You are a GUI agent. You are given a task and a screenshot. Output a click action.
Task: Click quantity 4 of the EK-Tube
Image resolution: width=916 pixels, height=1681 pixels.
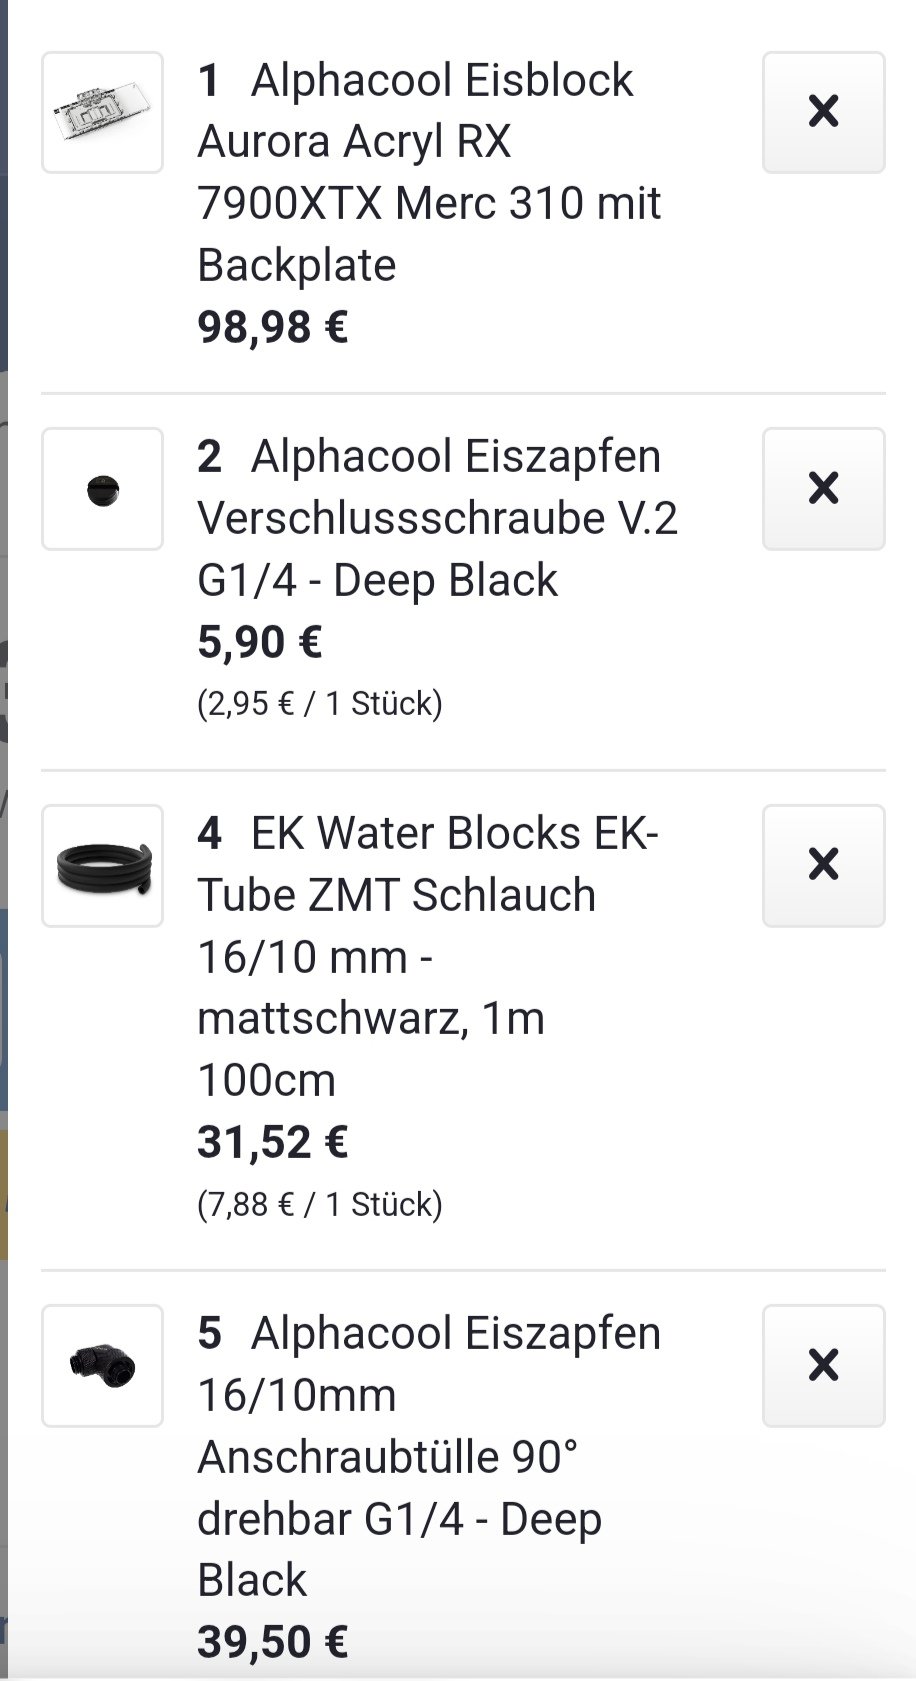pos(209,834)
